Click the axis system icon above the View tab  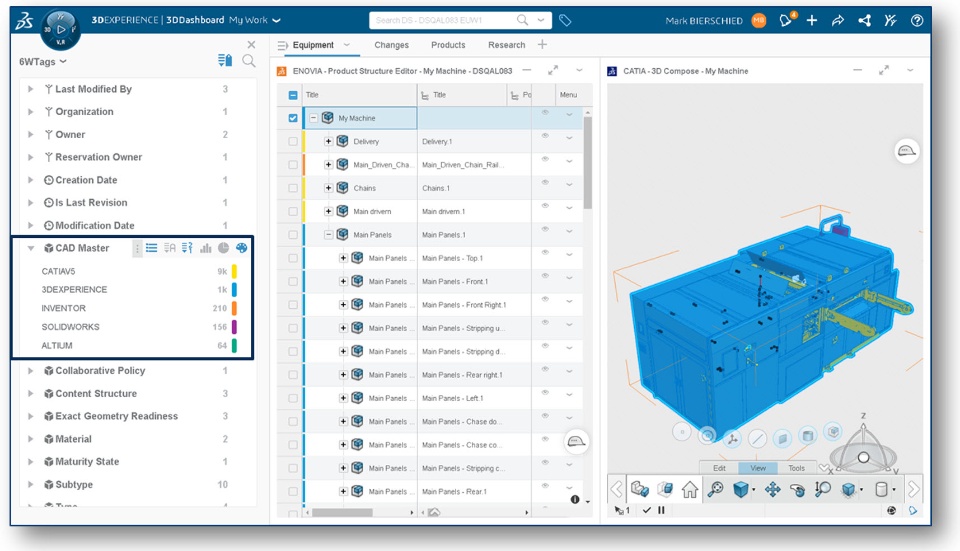click(x=732, y=438)
